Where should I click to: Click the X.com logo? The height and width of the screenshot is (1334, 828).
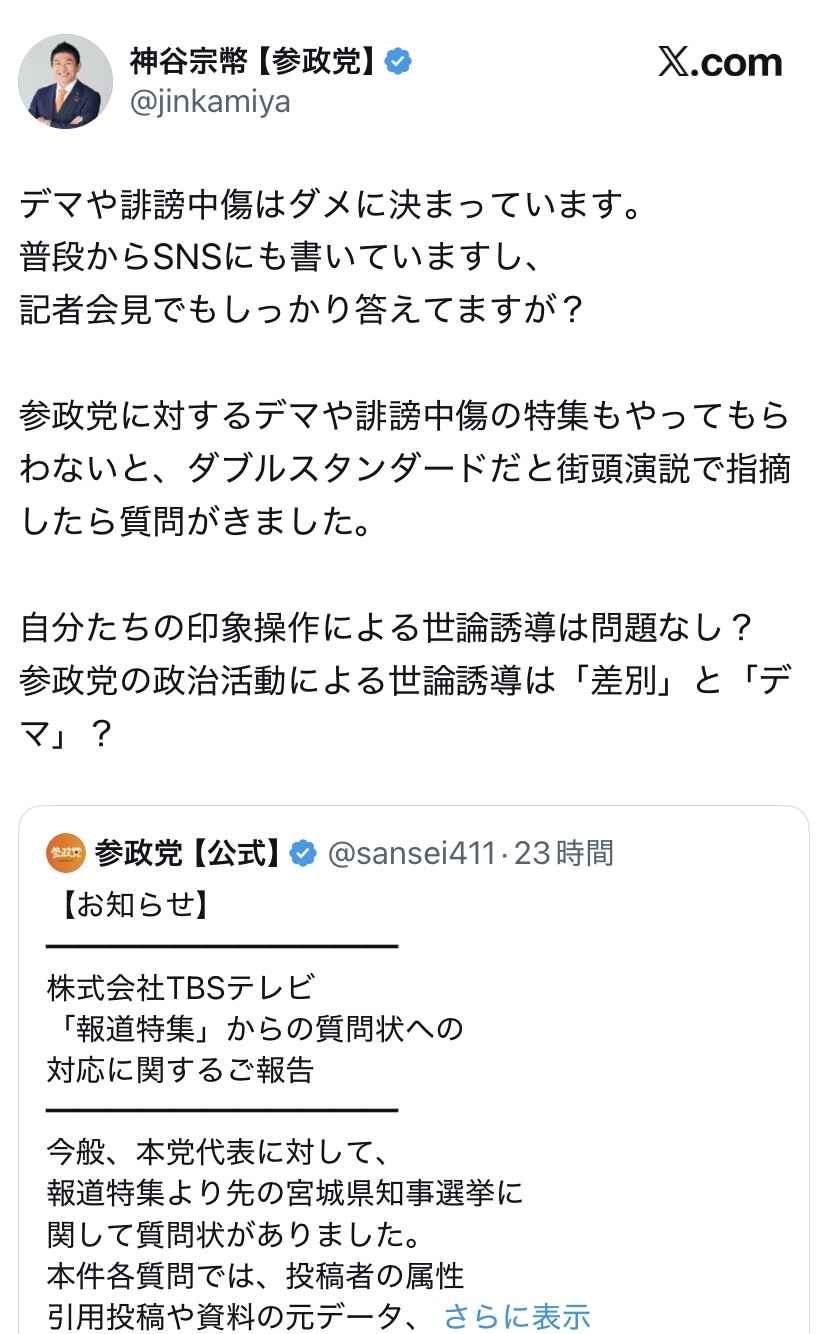point(719,63)
